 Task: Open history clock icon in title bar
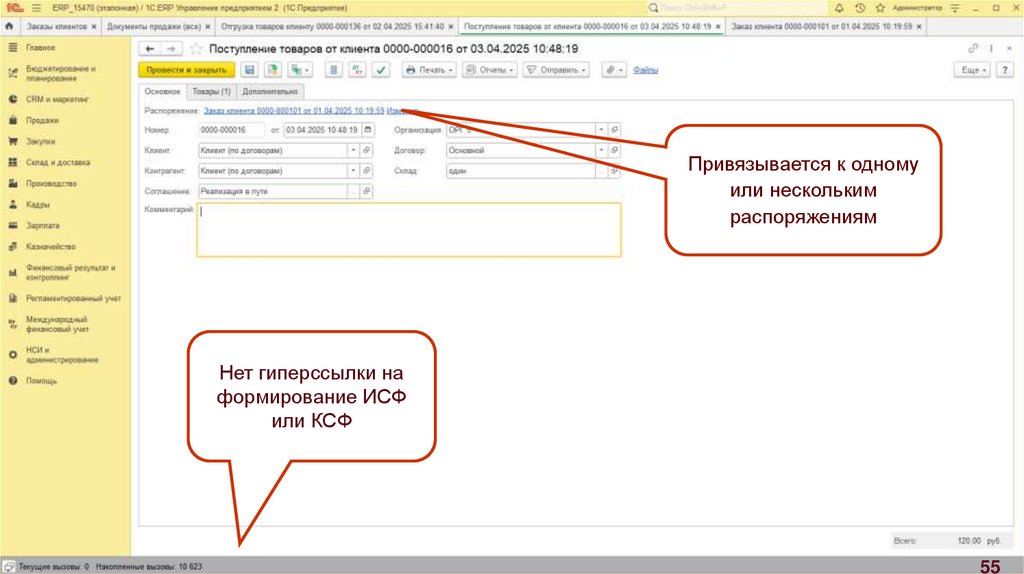point(860,8)
